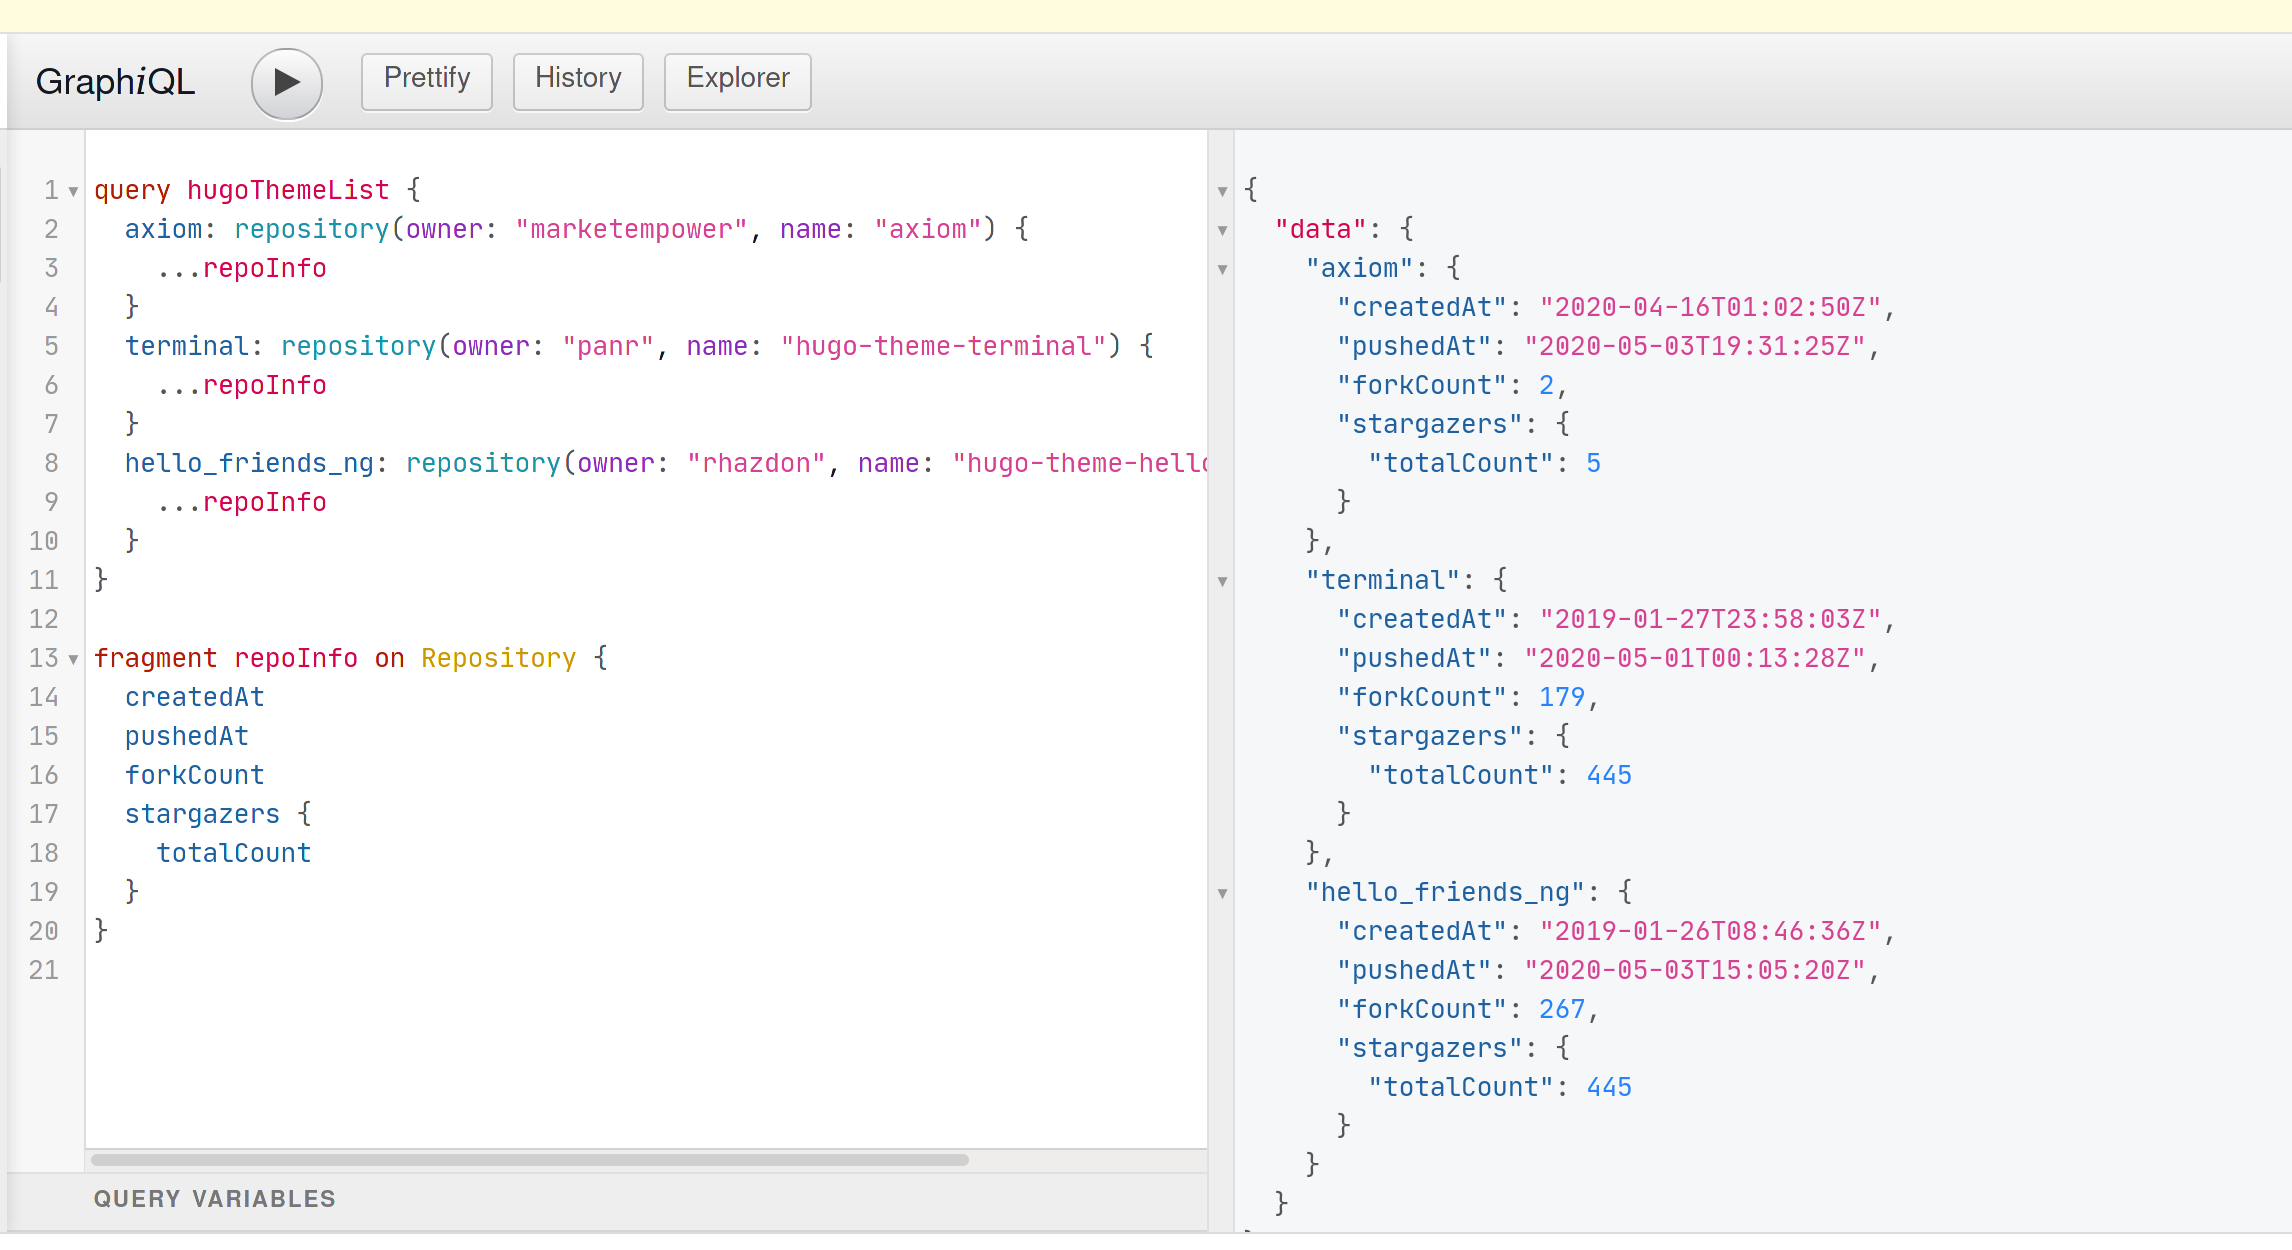Click the empty line 21 in the editor
Image resolution: width=2292 pixels, height=1250 pixels.
(646, 970)
